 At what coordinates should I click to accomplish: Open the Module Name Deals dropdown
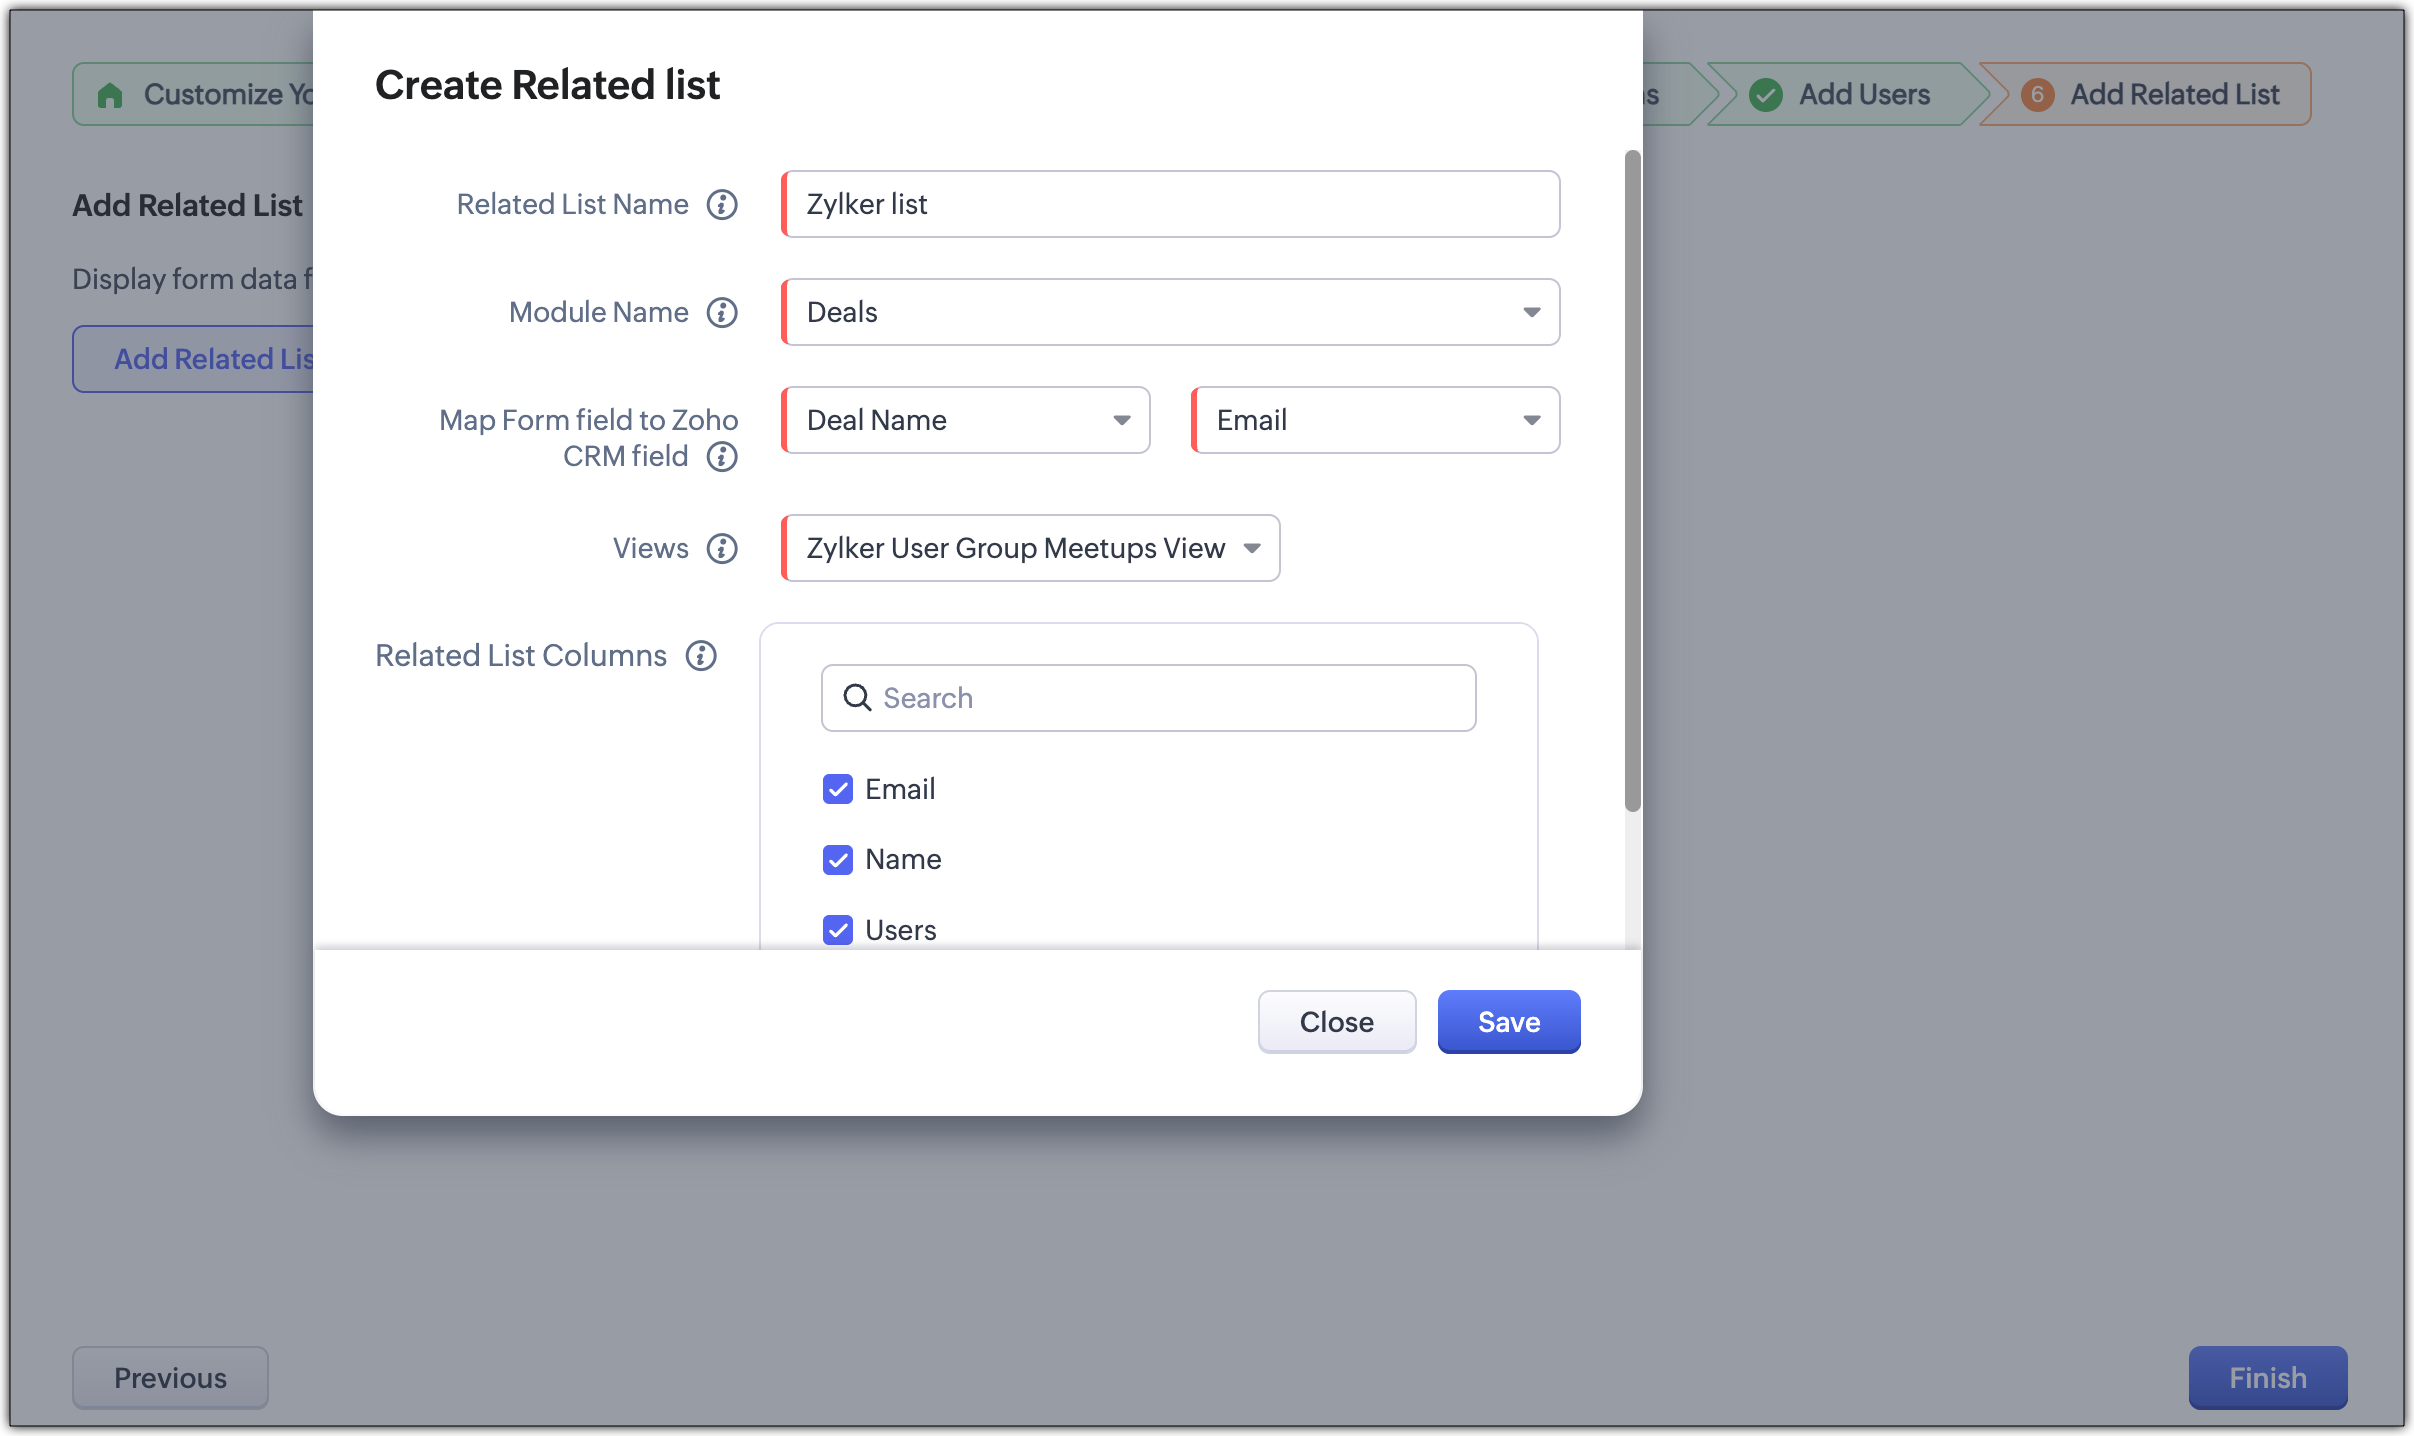pos(1170,313)
